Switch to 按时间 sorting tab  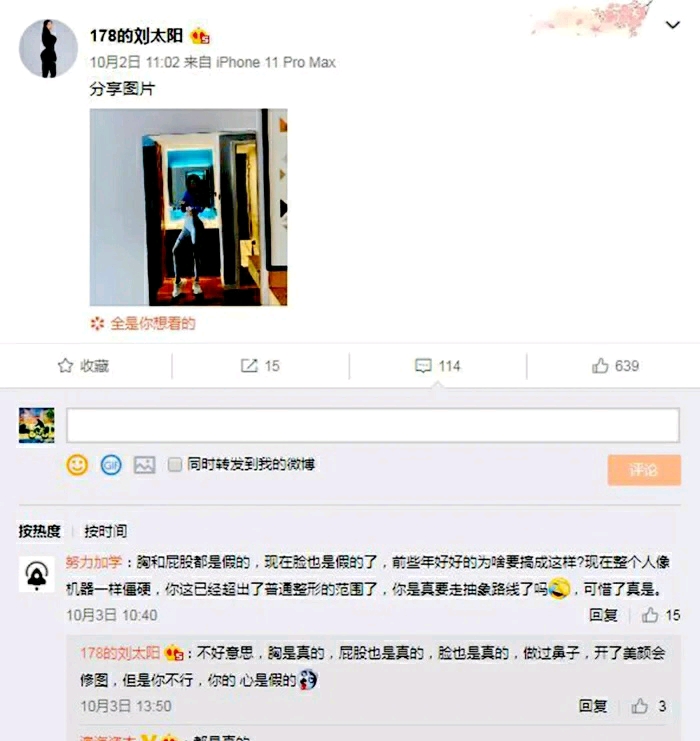coord(105,531)
